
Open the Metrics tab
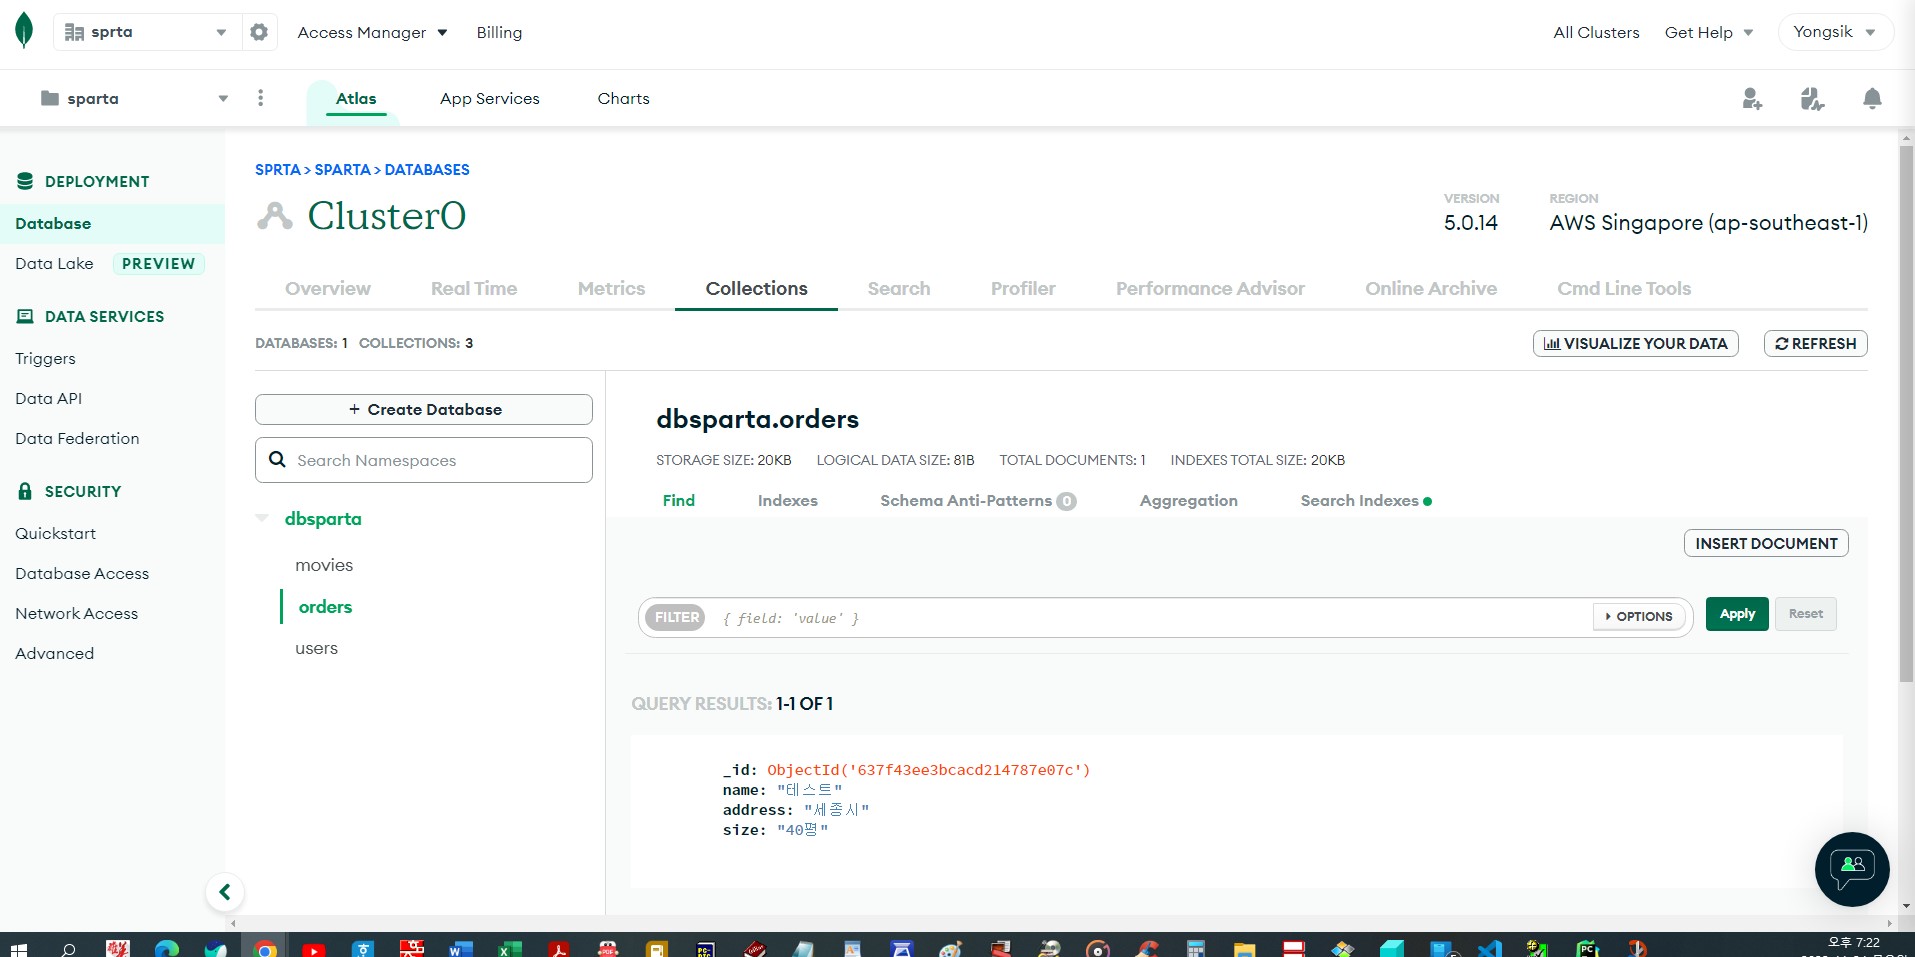[611, 288]
